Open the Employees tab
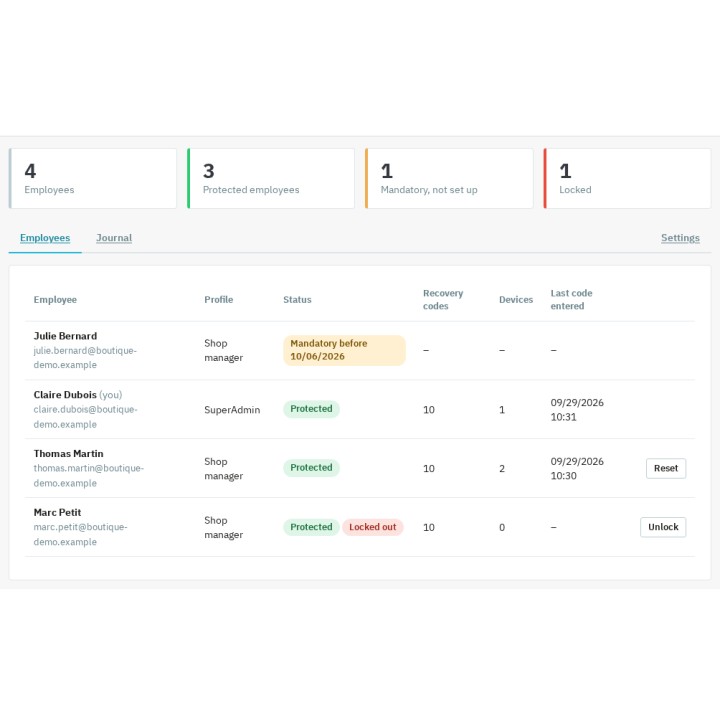720x720 pixels. (x=45, y=238)
